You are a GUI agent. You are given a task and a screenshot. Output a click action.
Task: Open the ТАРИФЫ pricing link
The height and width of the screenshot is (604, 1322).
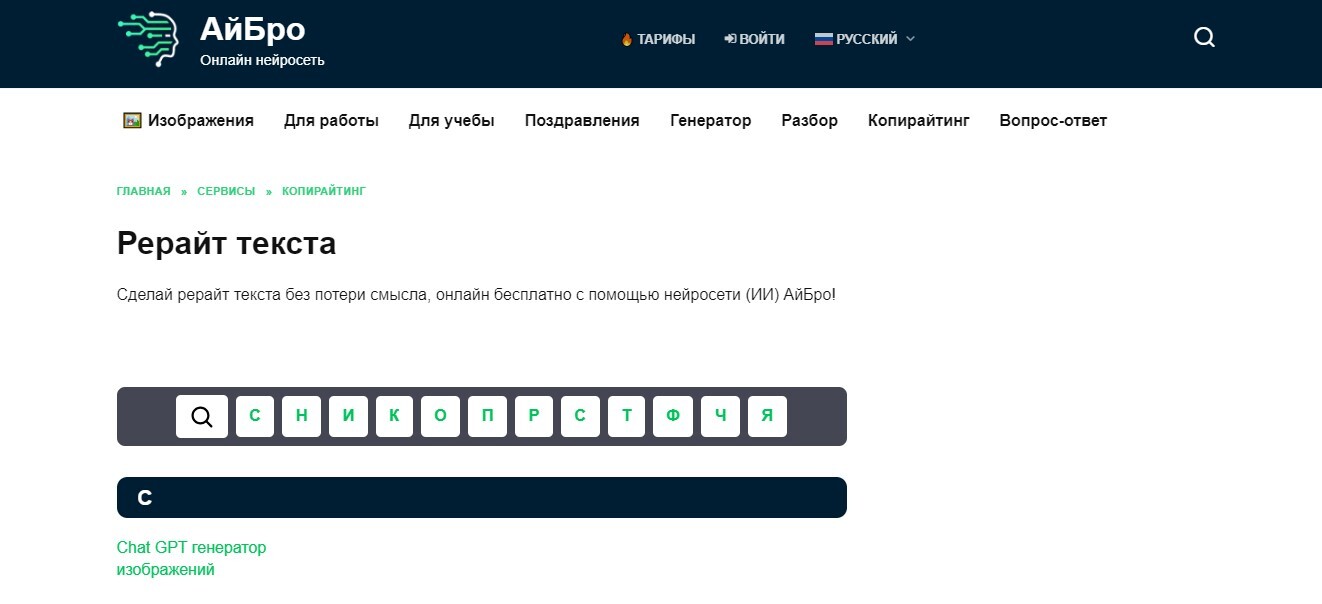point(658,39)
